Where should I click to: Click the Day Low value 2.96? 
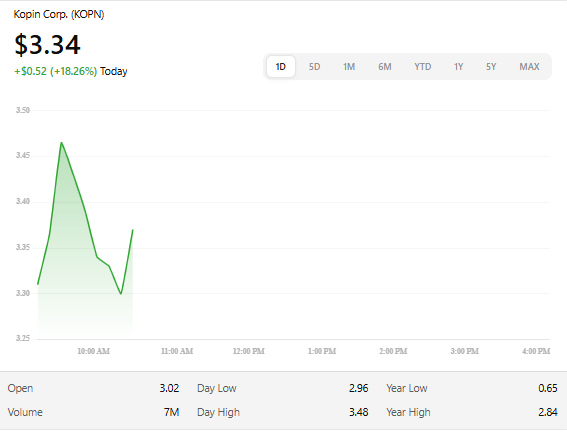point(358,388)
